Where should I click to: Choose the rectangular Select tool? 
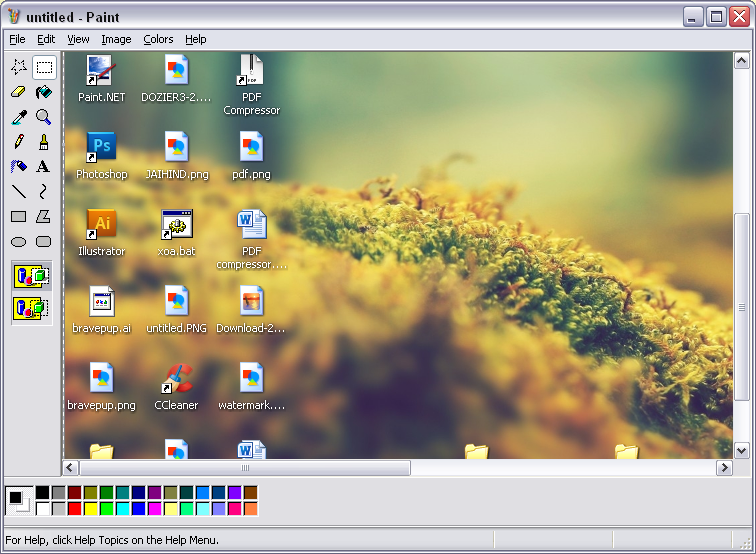(44, 67)
